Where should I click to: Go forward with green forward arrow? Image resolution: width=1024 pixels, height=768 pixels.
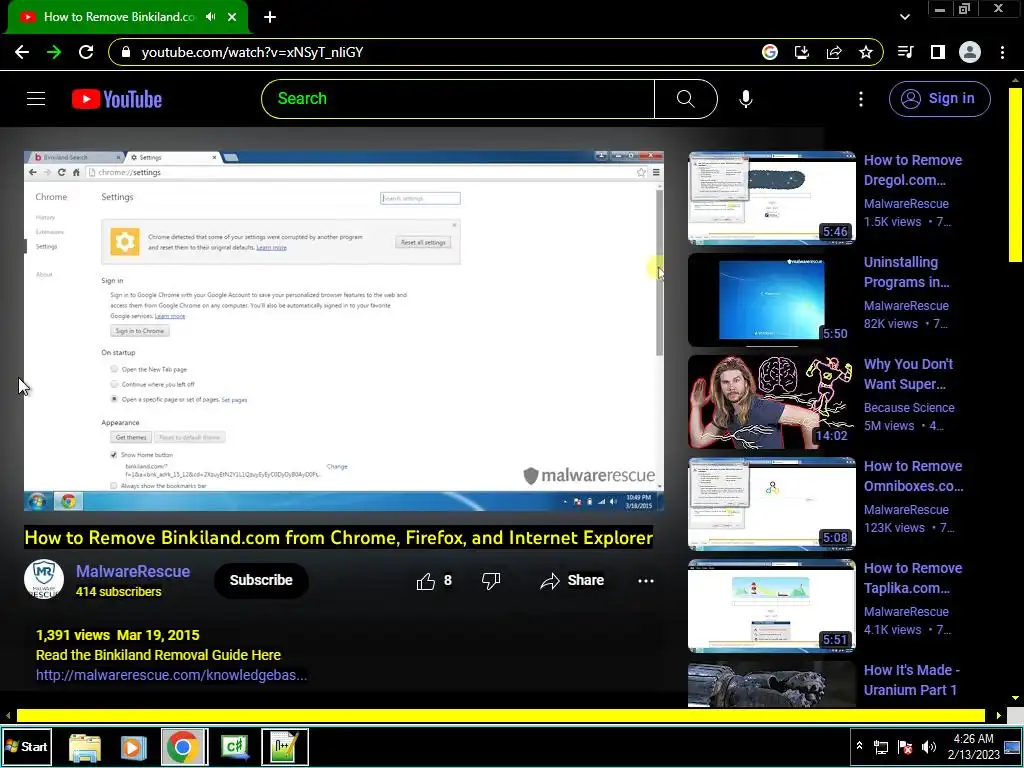pyautogui.click(x=54, y=52)
